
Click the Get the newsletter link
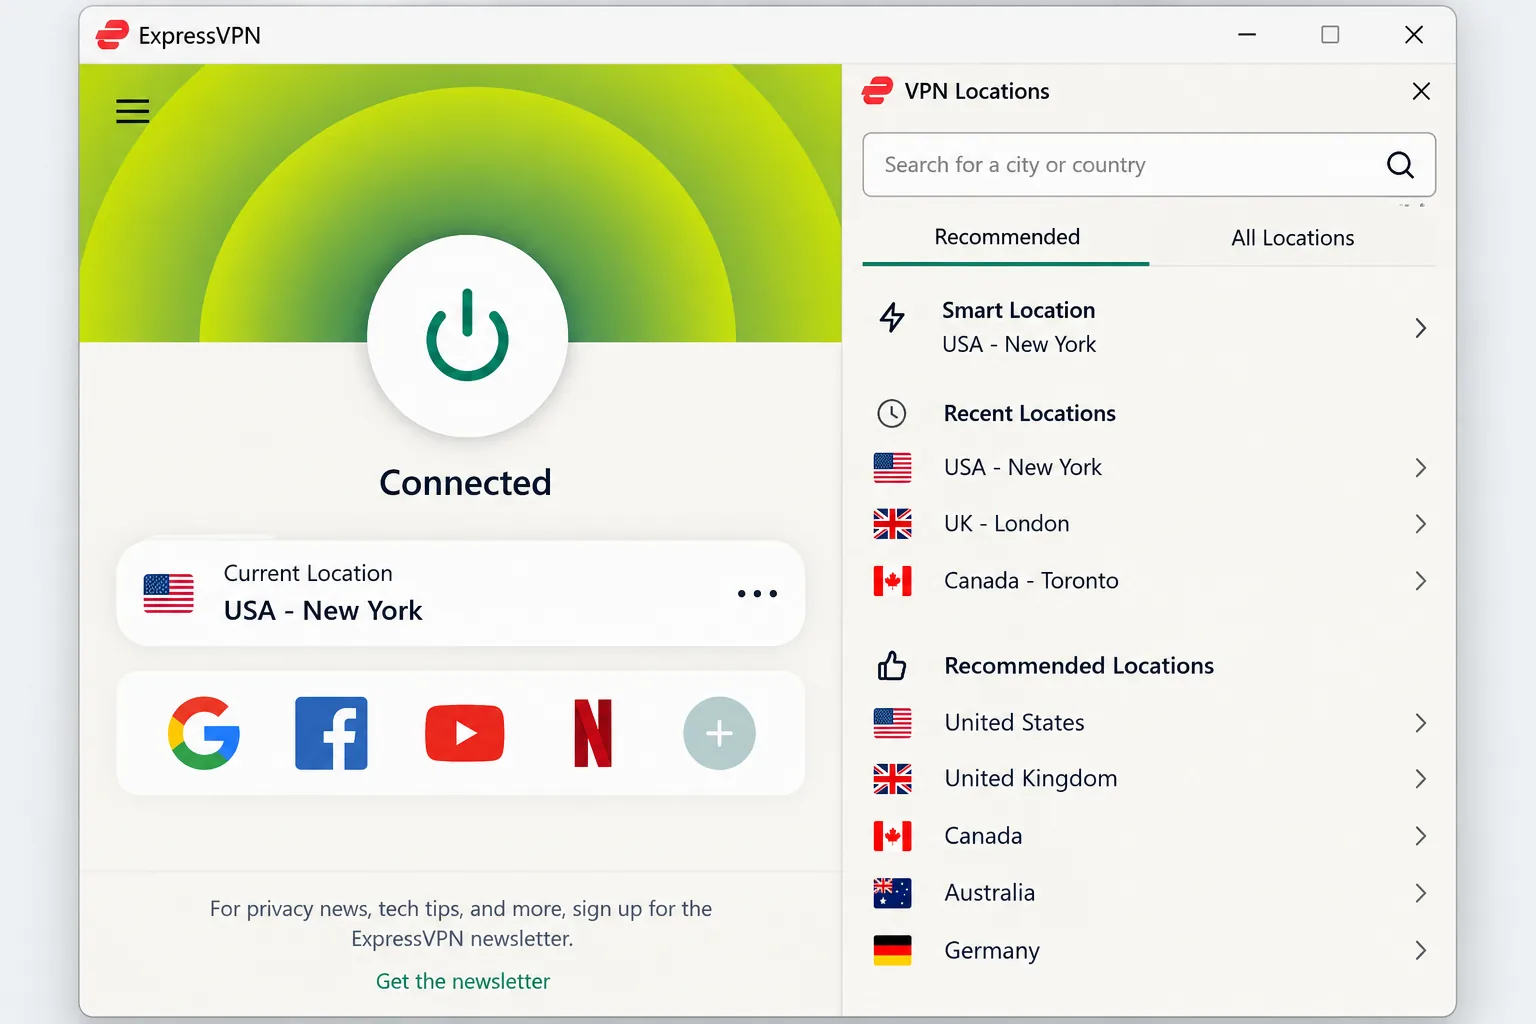(x=463, y=981)
